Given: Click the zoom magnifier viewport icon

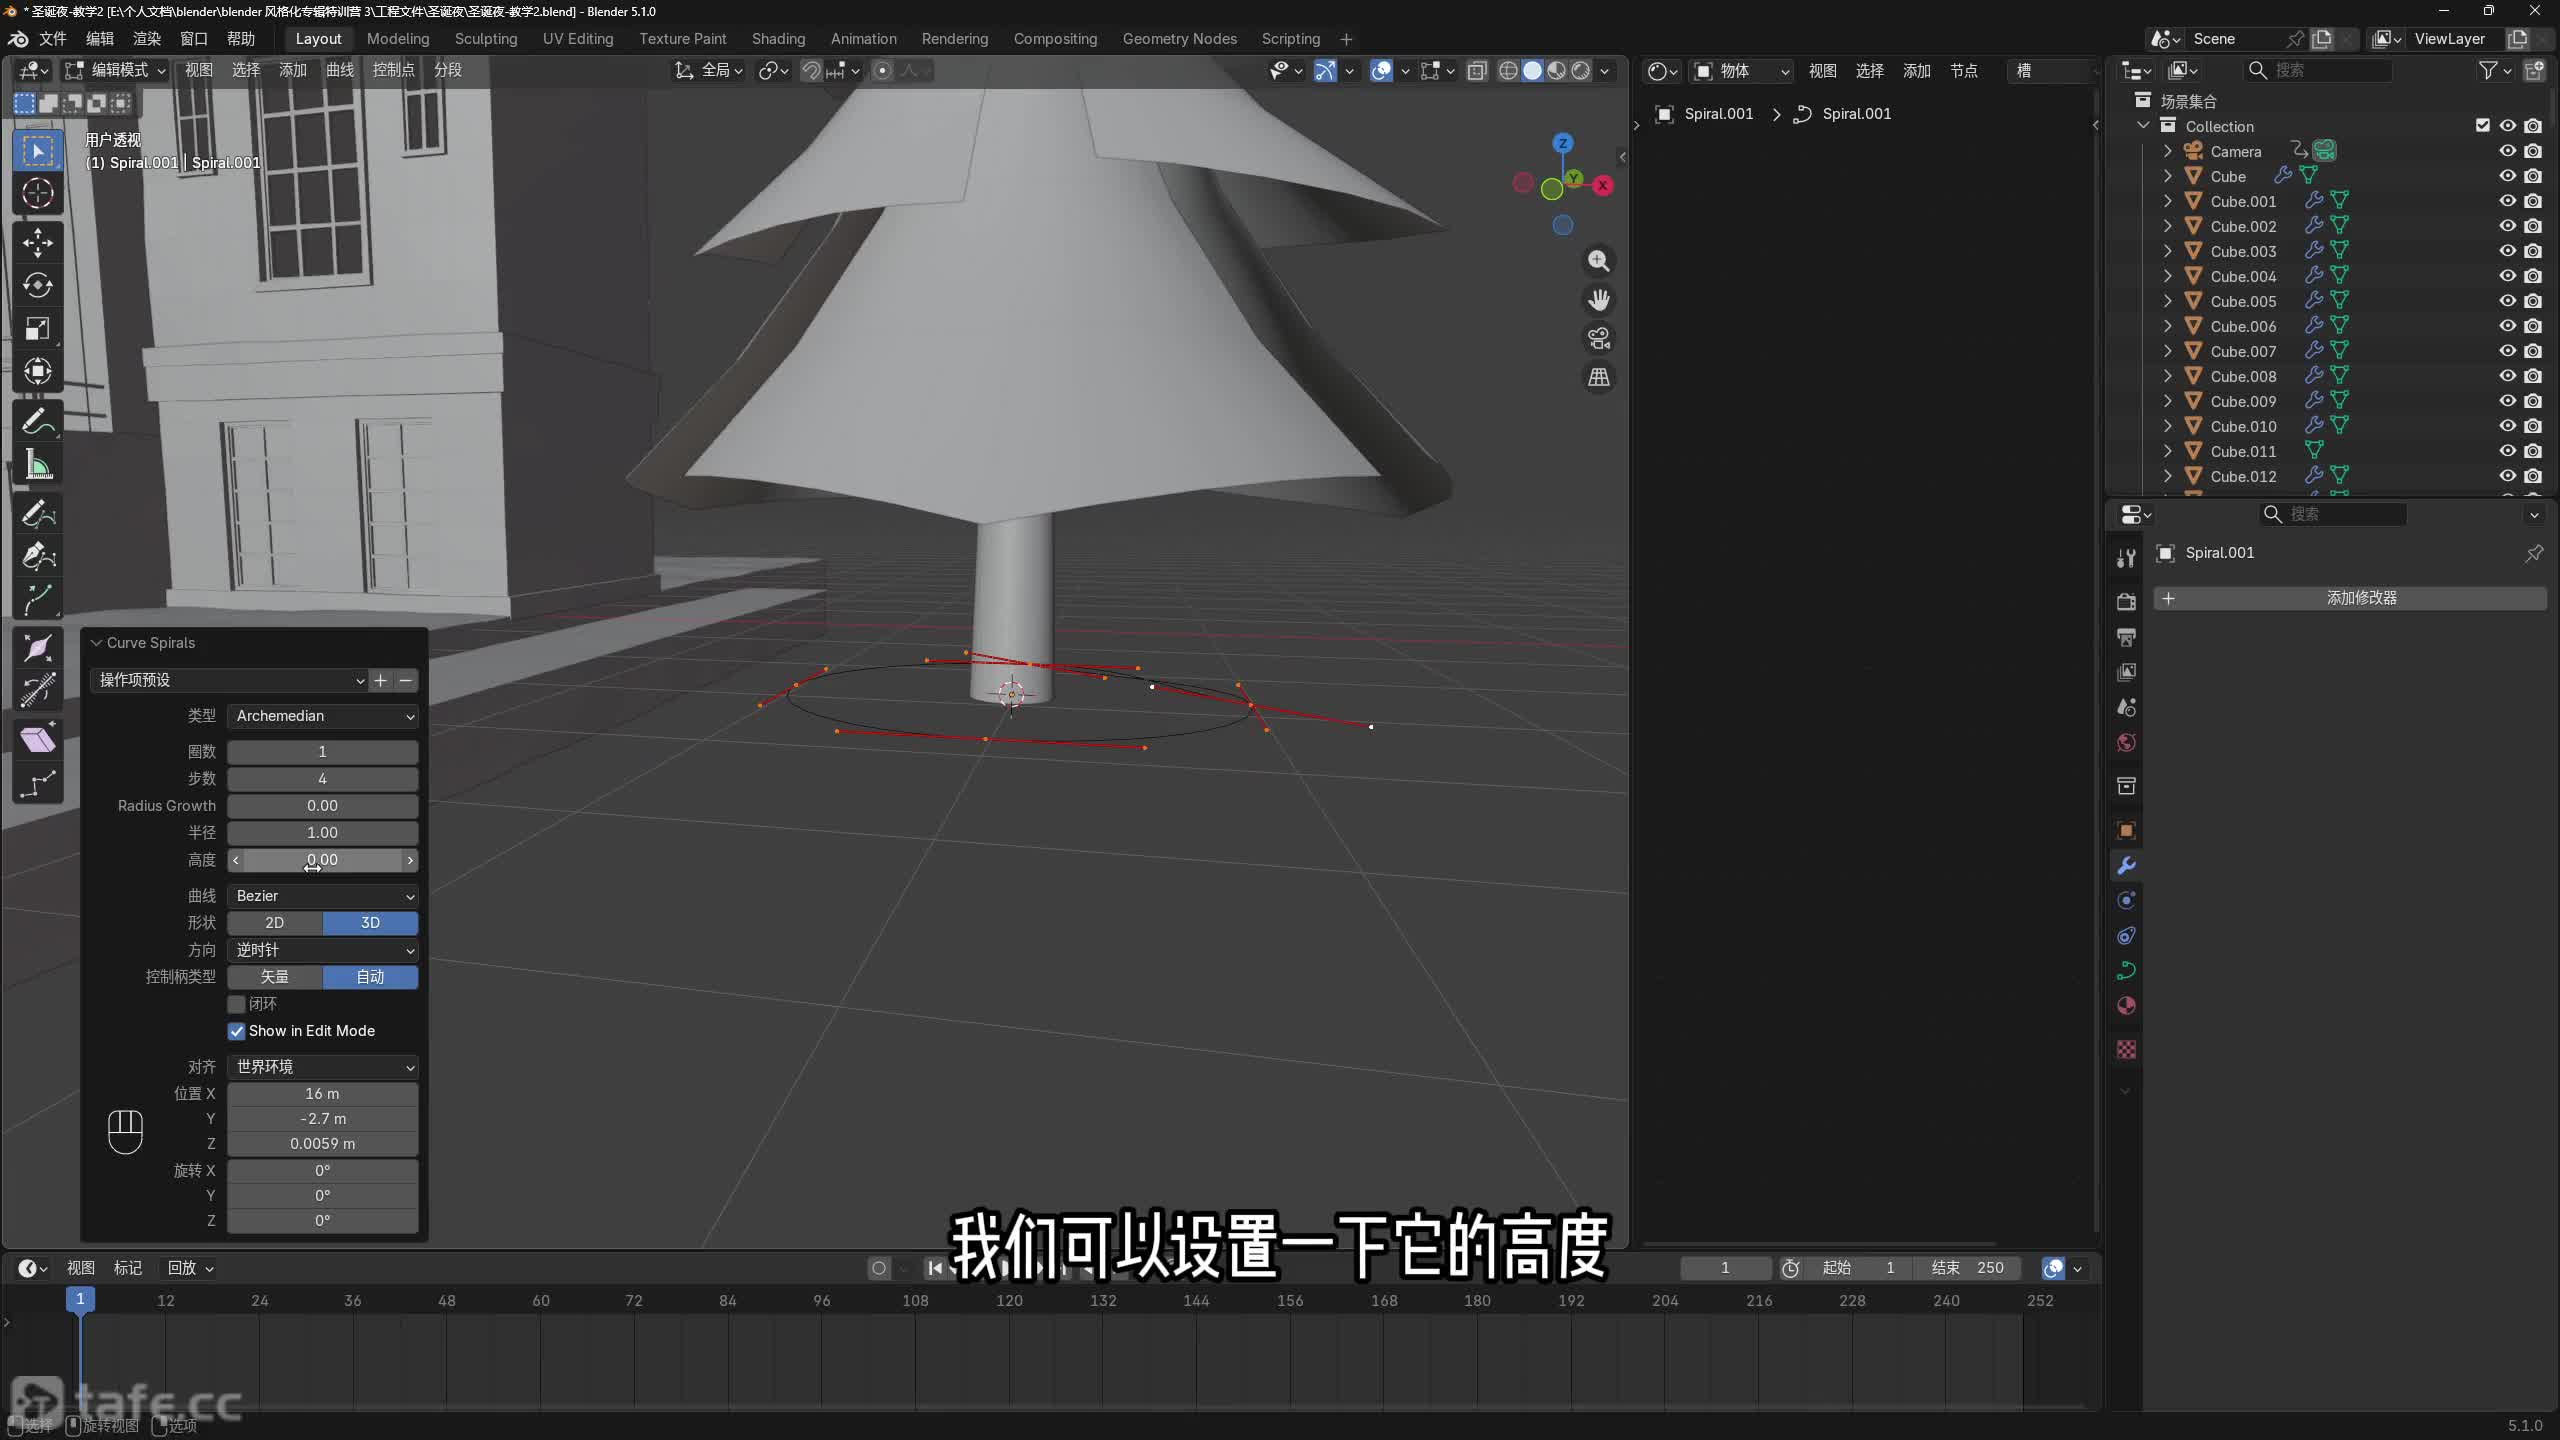Looking at the screenshot, I should 1599,261.
